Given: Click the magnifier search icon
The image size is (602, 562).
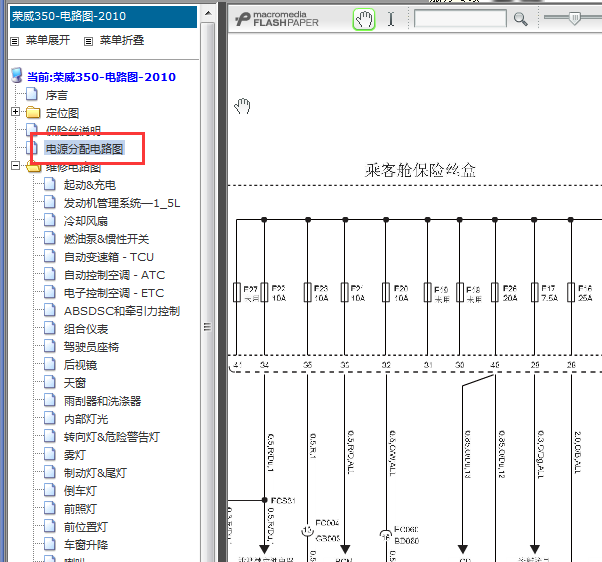Looking at the screenshot, I should (520, 19).
